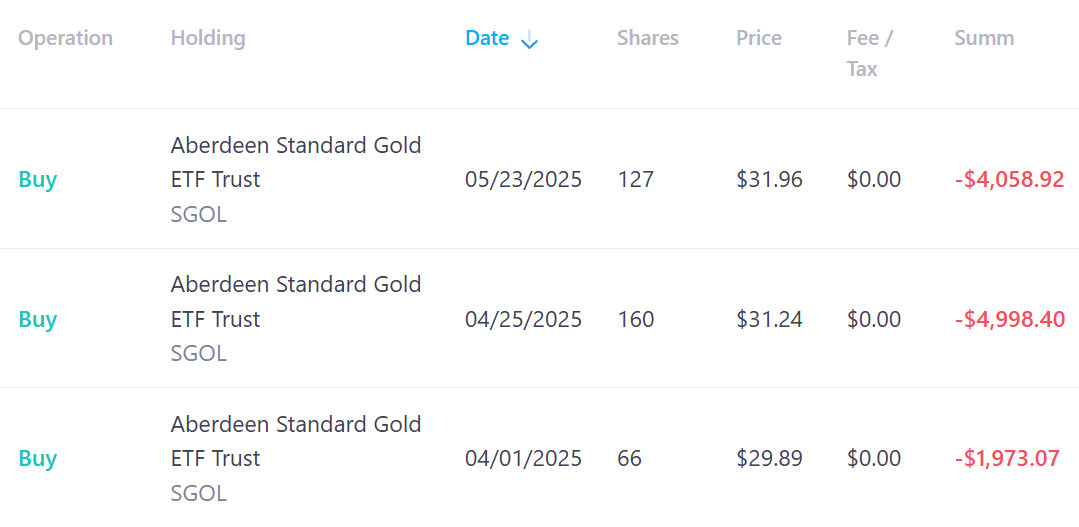The width and height of the screenshot is (1079, 527).
Task: Click the Summ column header
Action: (984, 38)
